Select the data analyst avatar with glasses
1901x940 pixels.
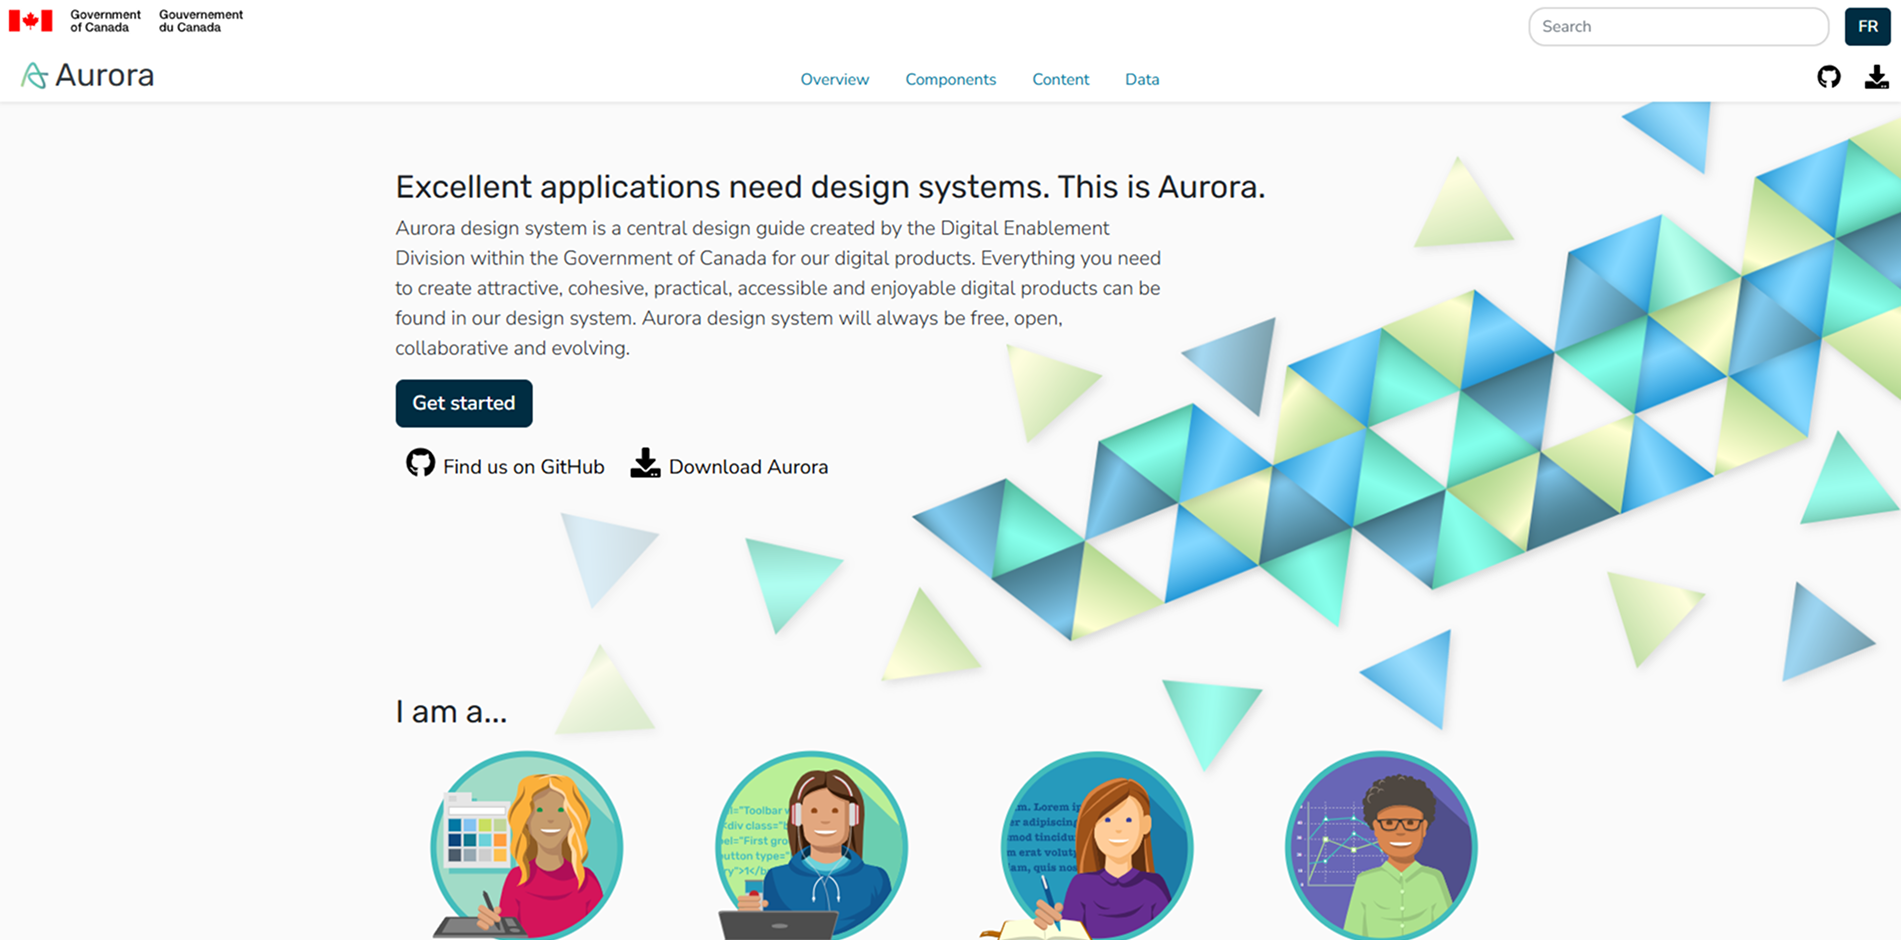tap(1381, 846)
